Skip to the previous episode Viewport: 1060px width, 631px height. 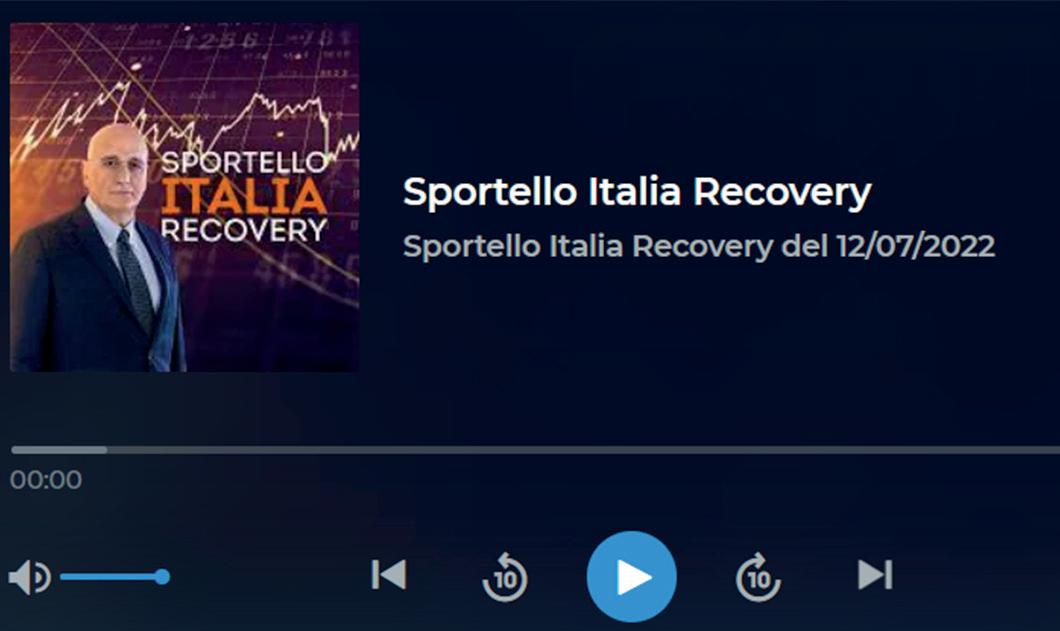[x=389, y=575]
